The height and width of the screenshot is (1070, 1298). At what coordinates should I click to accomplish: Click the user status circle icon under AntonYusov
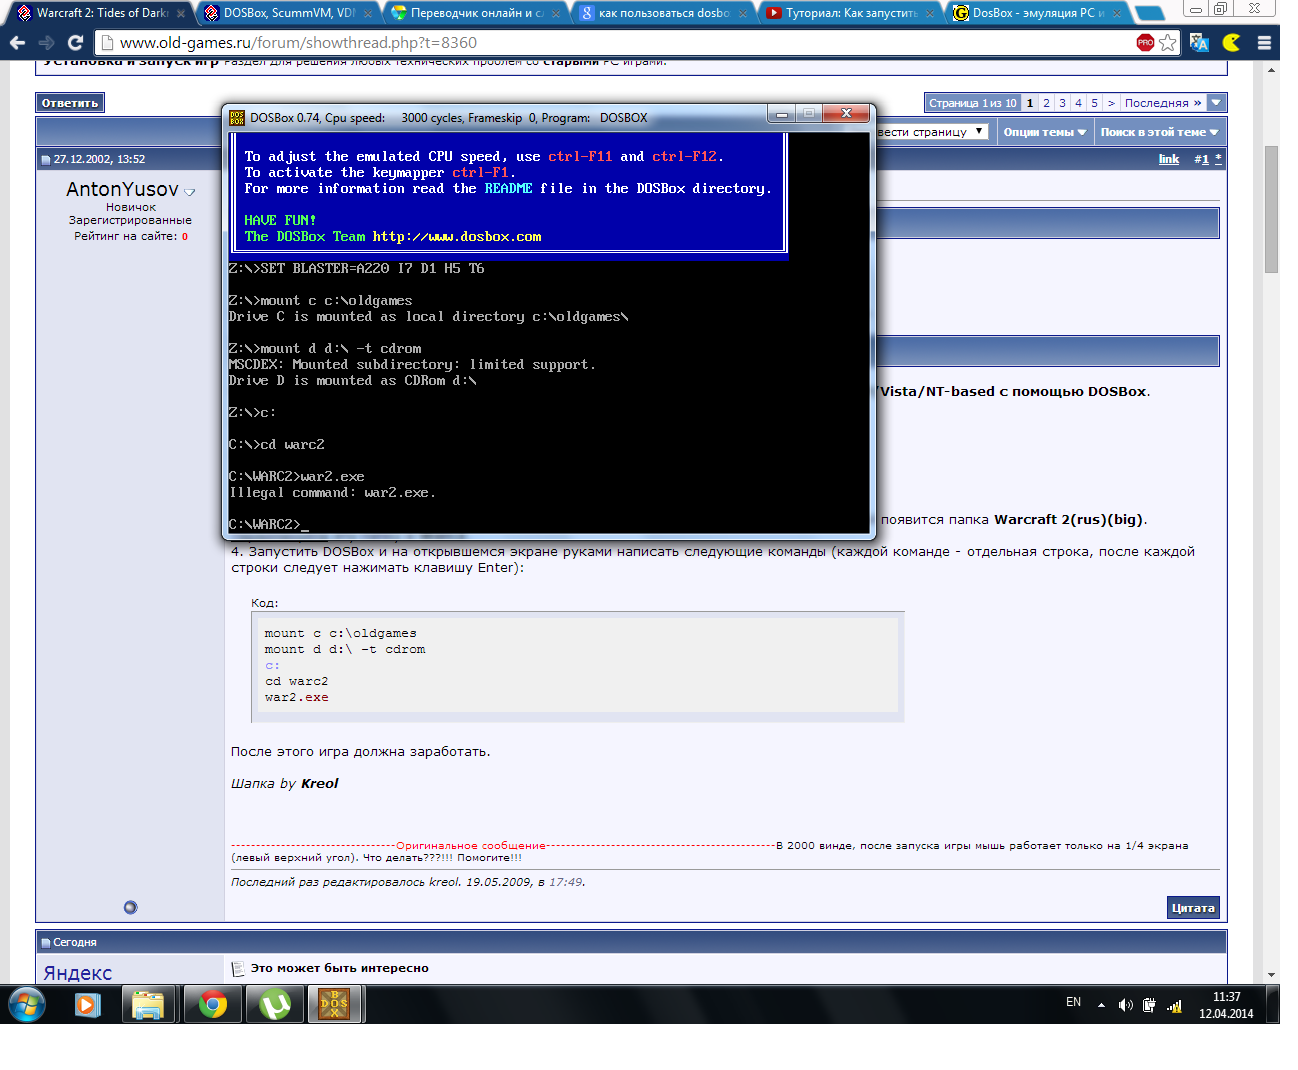pyautogui.click(x=130, y=907)
